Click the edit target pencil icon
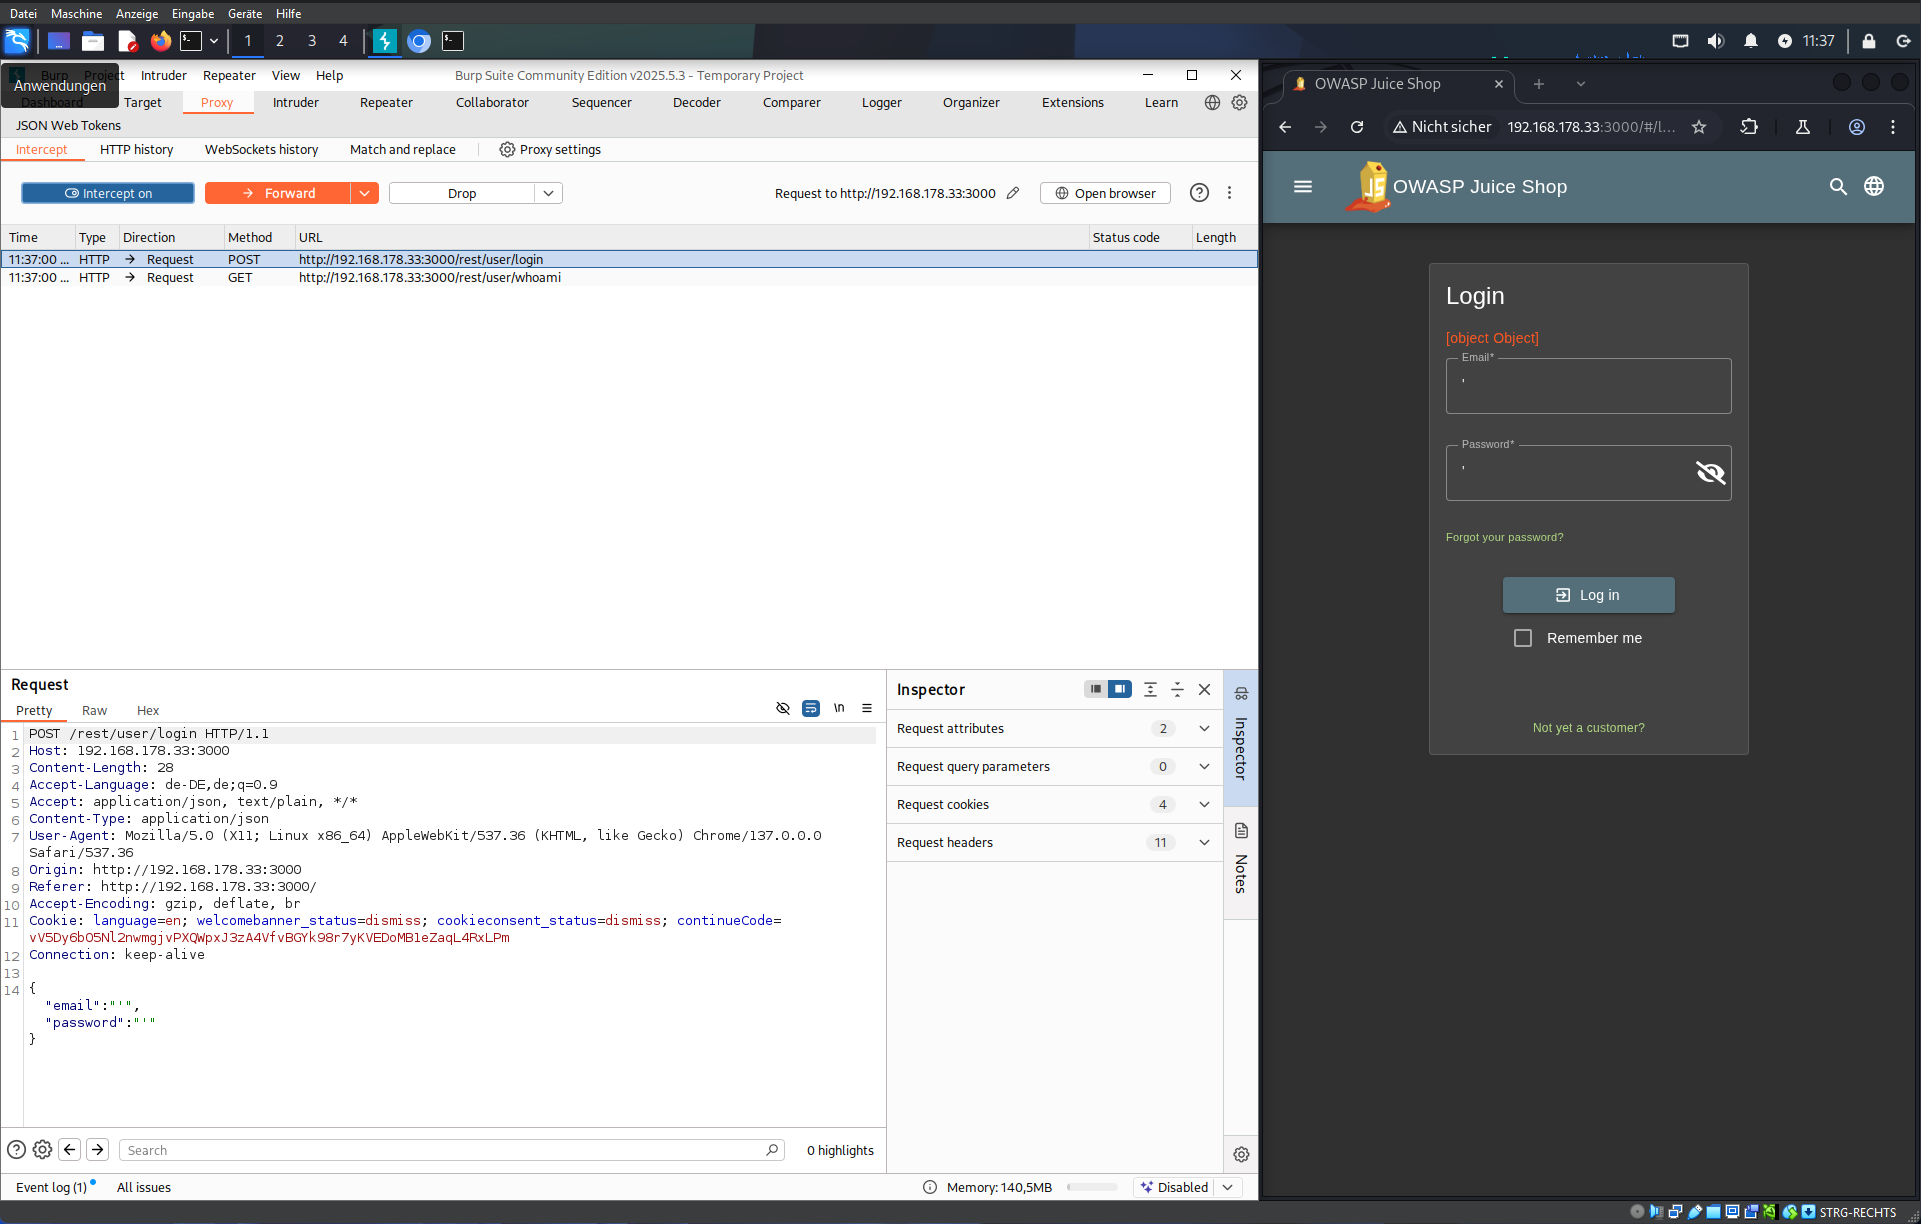 pyautogui.click(x=1013, y=193)
